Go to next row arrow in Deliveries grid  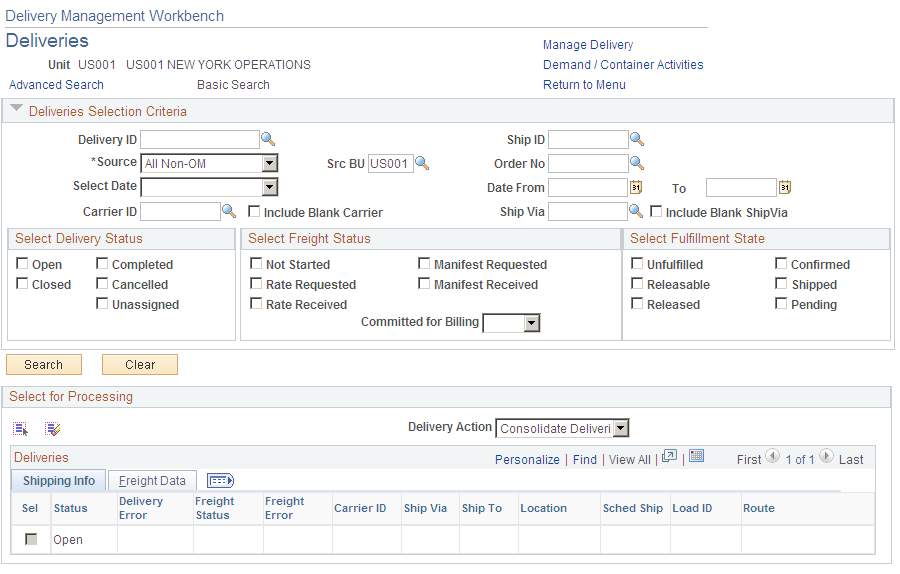826,456
